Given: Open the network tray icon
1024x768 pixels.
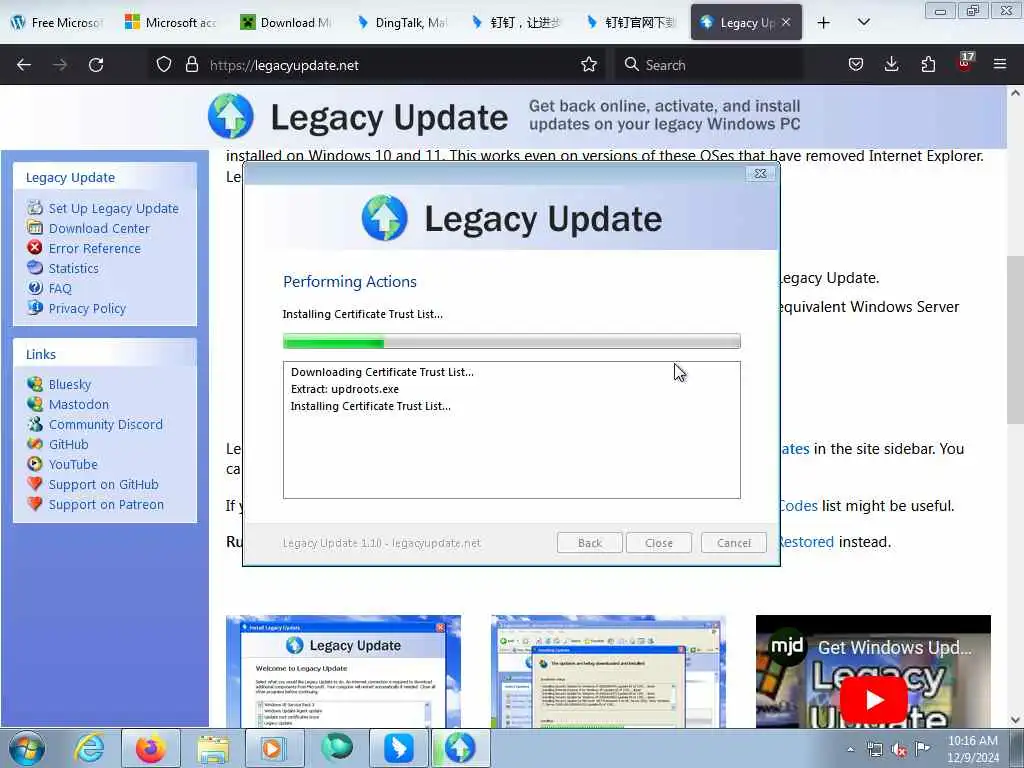Looking at the screenshot, I should pos(875,750).
